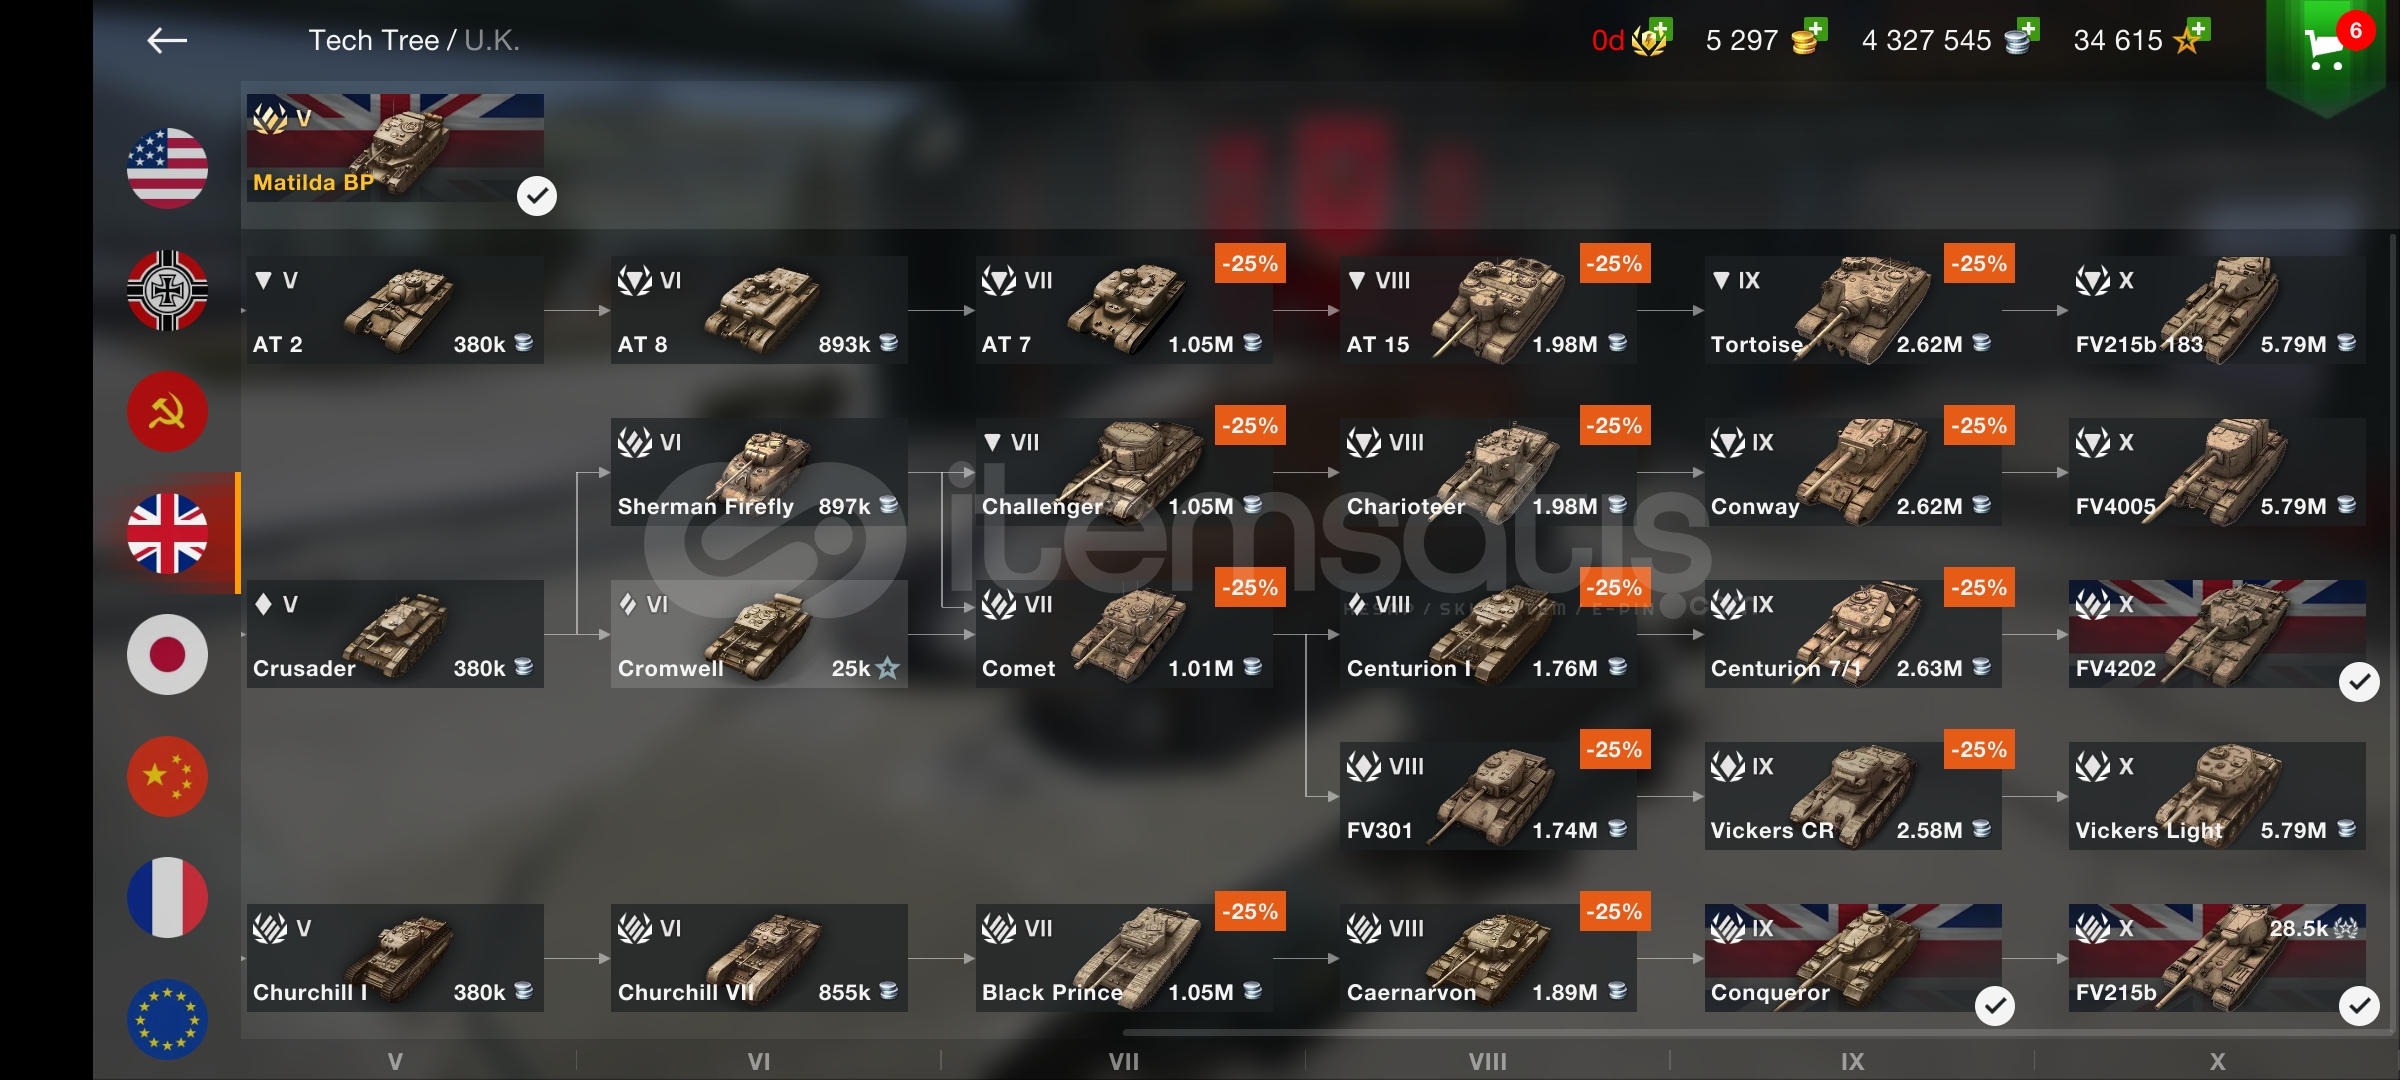Select the Japan nation flag
The image size is (2400, 1080).
167,654
